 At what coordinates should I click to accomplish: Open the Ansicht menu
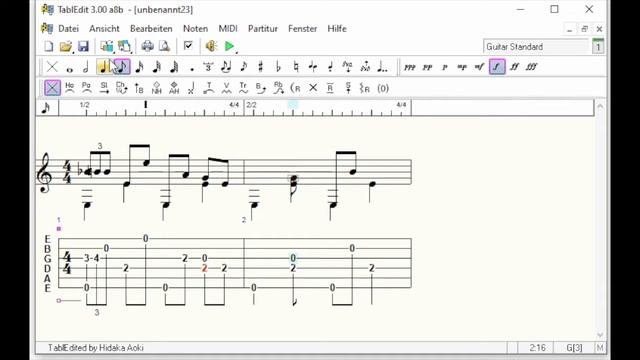pyautogui.click(x=104, y=29)
